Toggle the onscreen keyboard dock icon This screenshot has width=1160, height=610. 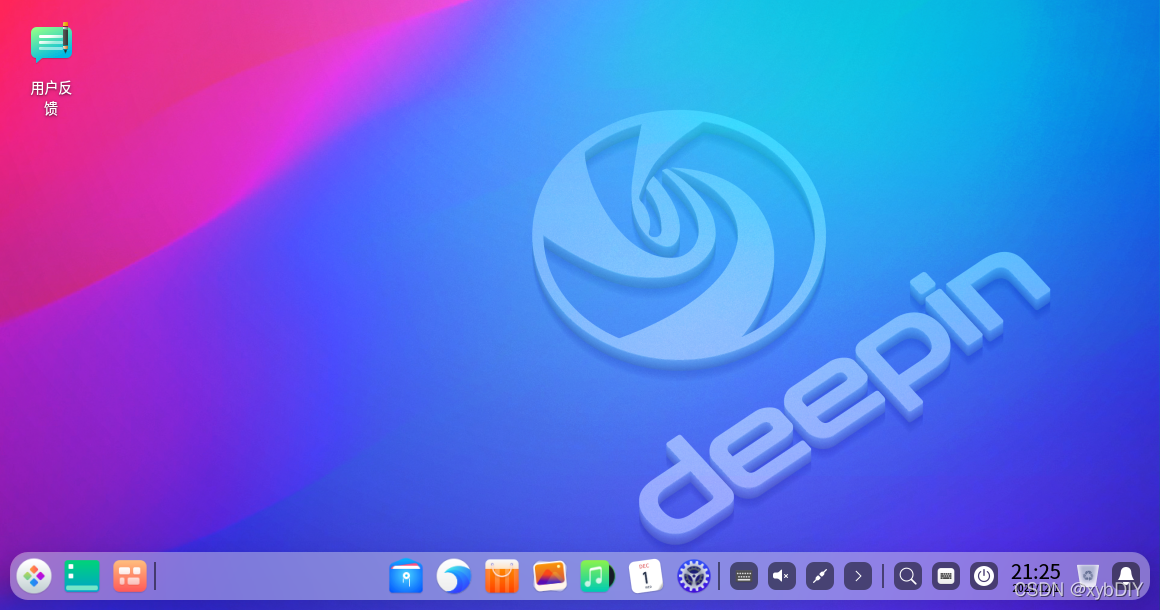click(x=945, y=576)
